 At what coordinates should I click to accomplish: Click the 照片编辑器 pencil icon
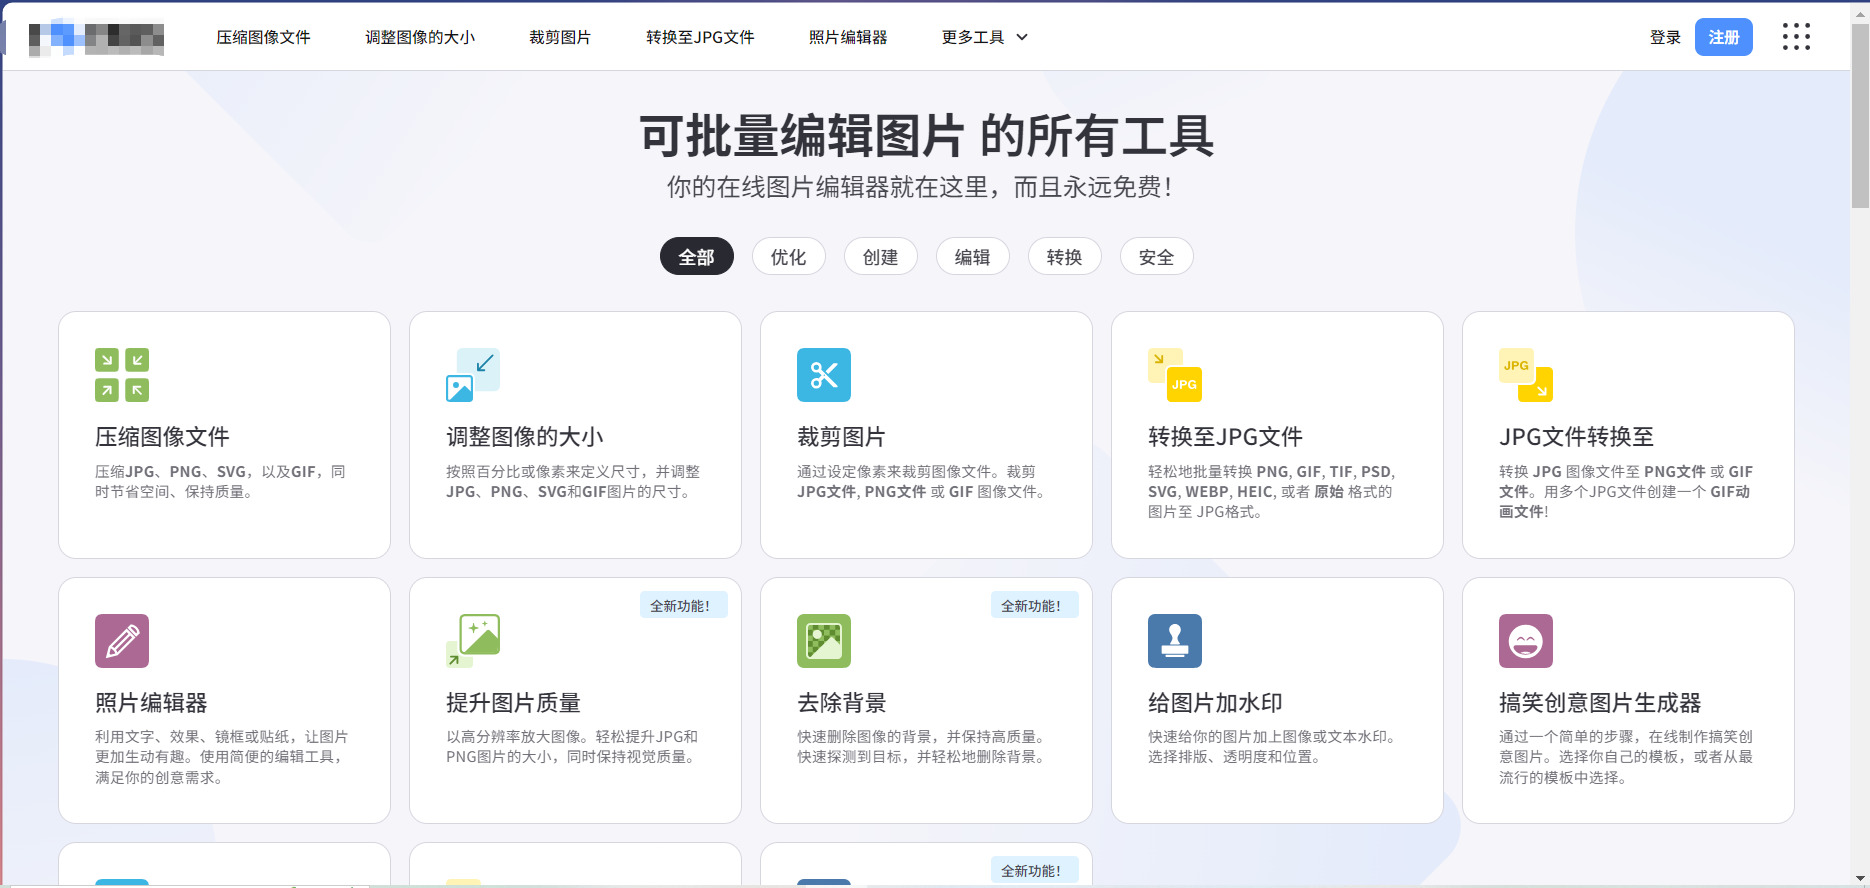[x=122, y=641]
